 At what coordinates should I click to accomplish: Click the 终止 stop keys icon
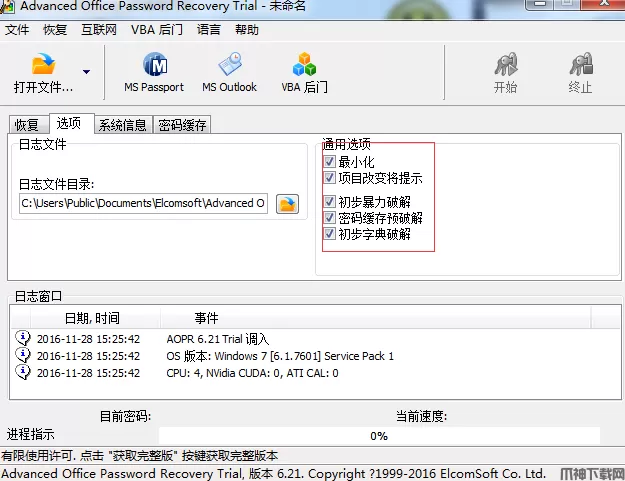click(x=581, y=64)
